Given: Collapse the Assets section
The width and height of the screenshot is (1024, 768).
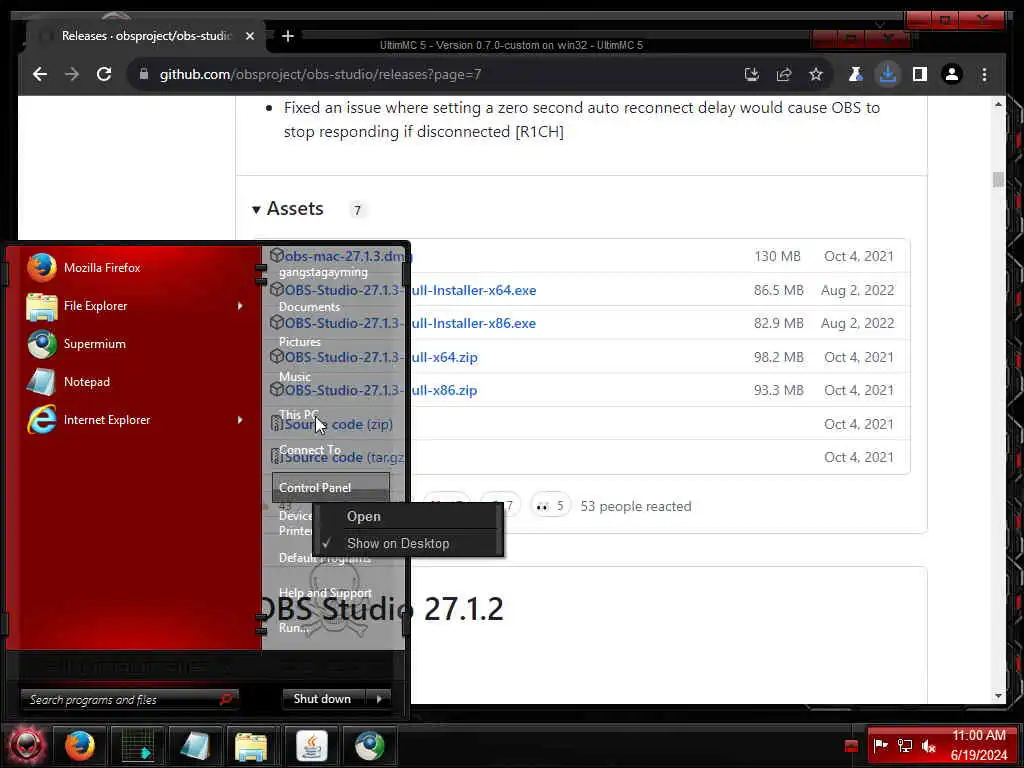Looking at the screenshot, I should (288, 209).
